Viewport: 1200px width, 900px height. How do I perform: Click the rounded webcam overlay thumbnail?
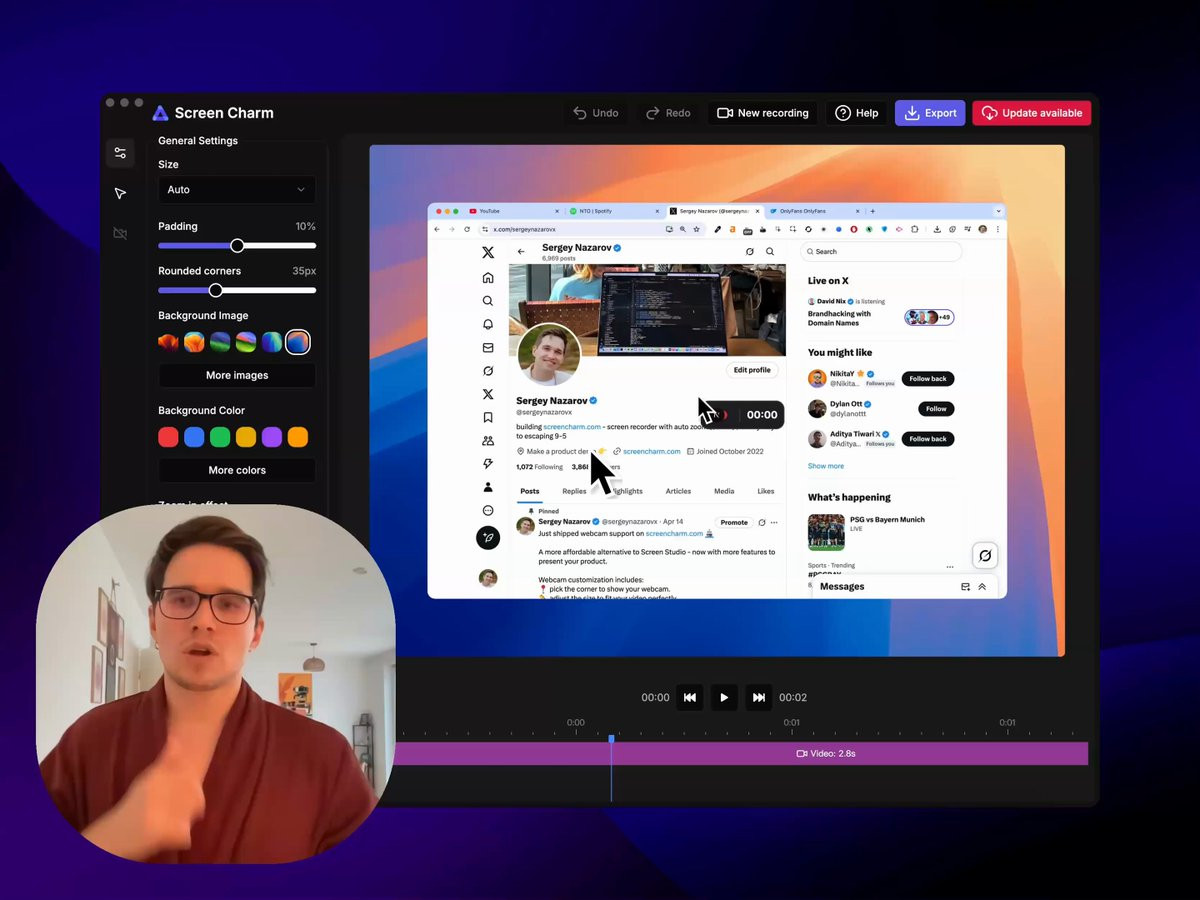(x=216, y=684)
